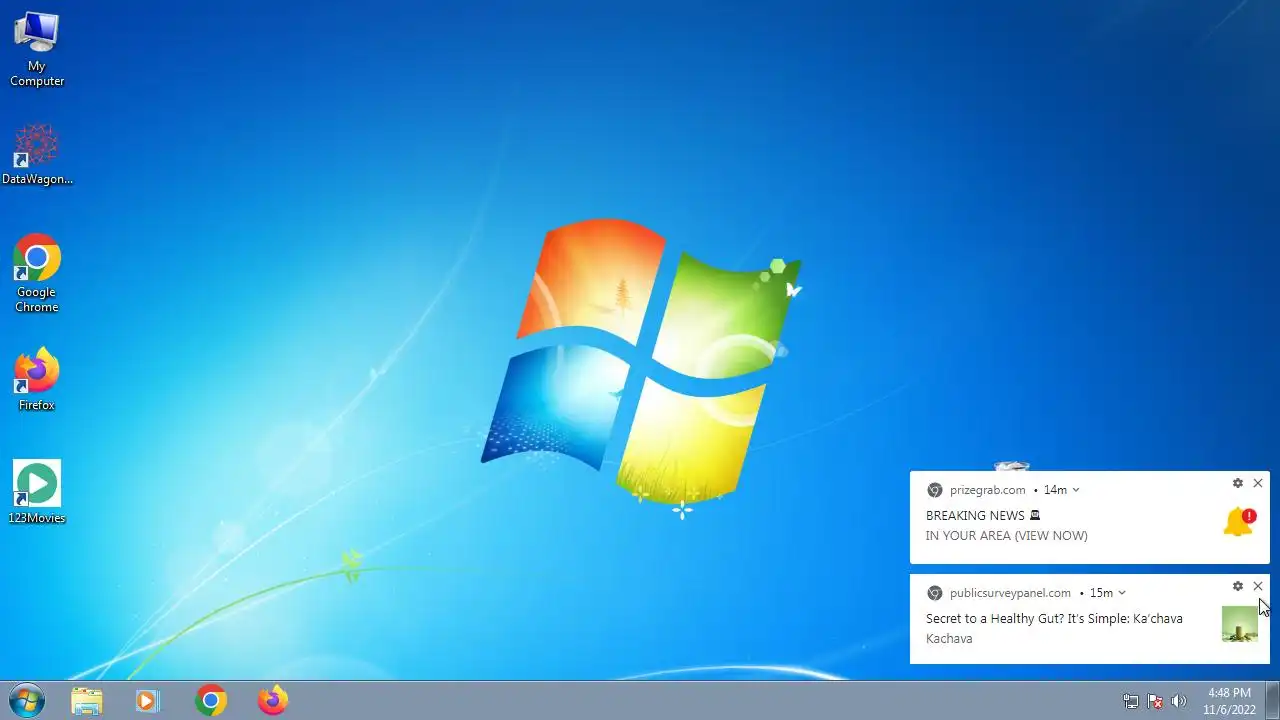Open the Windows Start menu orb
Viewport: 1280px width, 720px height.
click(x=26, y=700)
